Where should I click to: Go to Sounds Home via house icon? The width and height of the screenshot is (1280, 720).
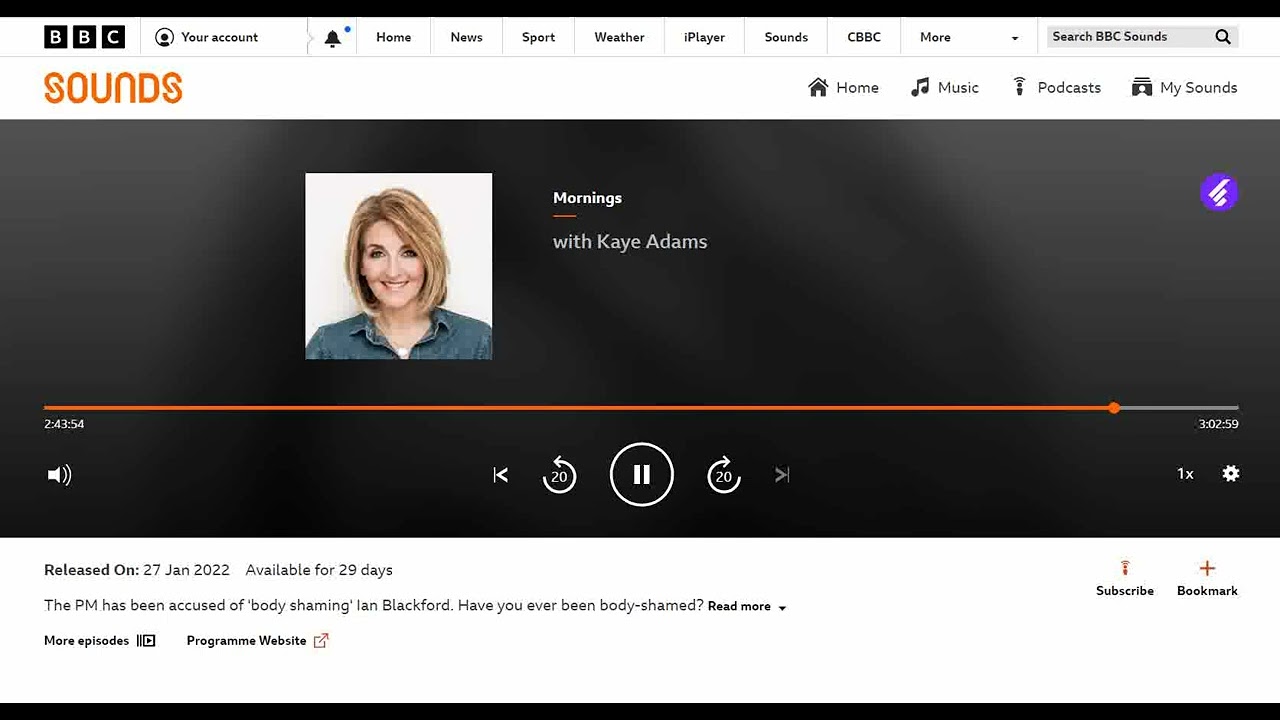pos(818,87)
